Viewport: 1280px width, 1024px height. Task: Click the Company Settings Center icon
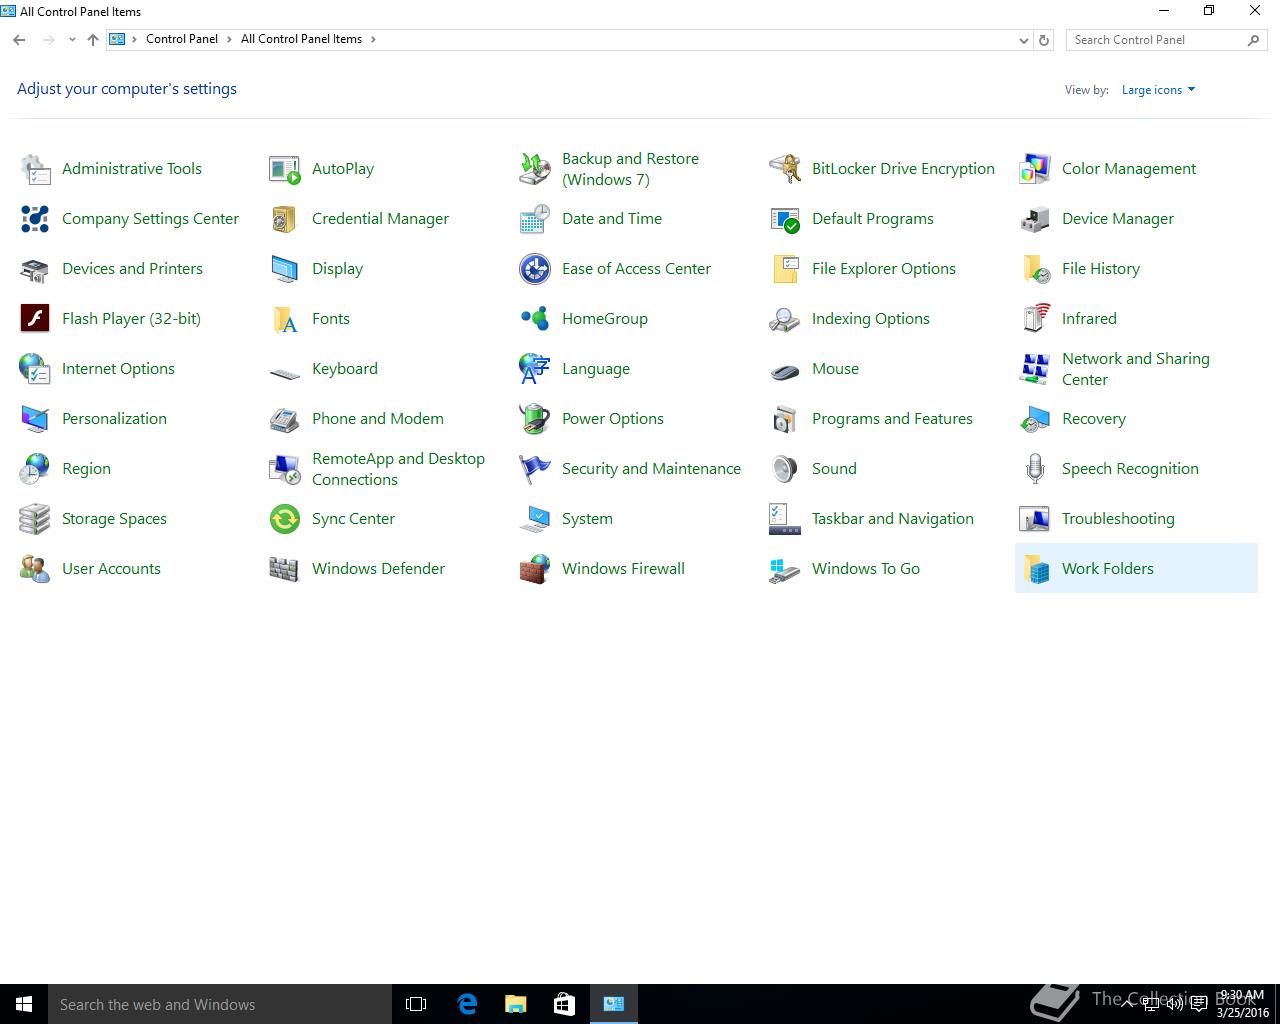pyautogui.click(x=35, y=219)
